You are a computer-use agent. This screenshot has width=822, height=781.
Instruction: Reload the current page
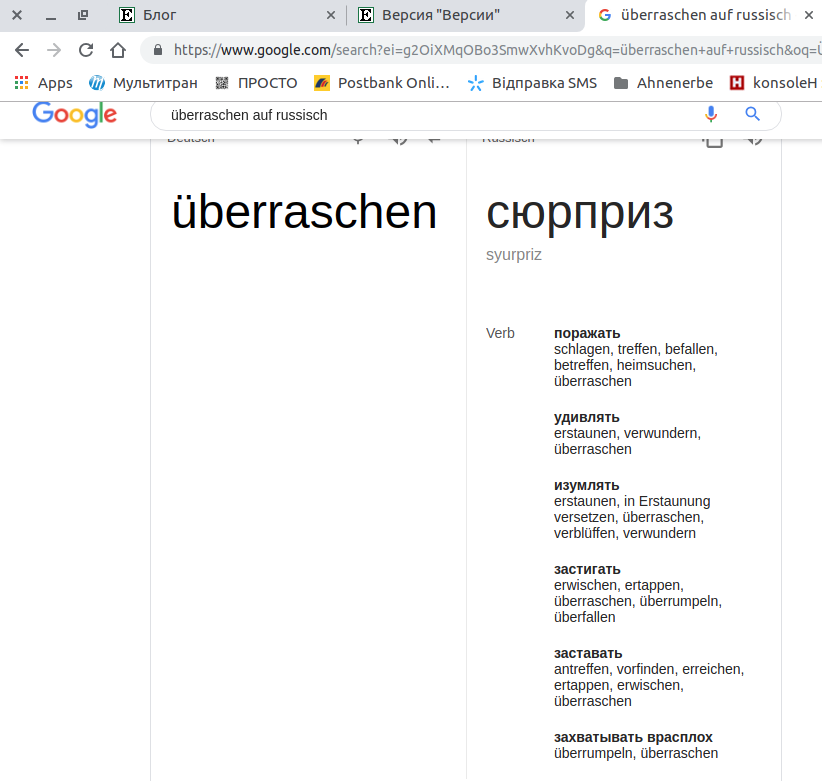(86, 50)
